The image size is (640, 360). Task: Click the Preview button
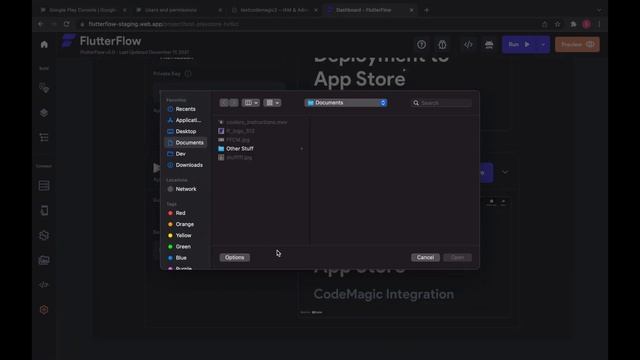[x=577, y=44]
